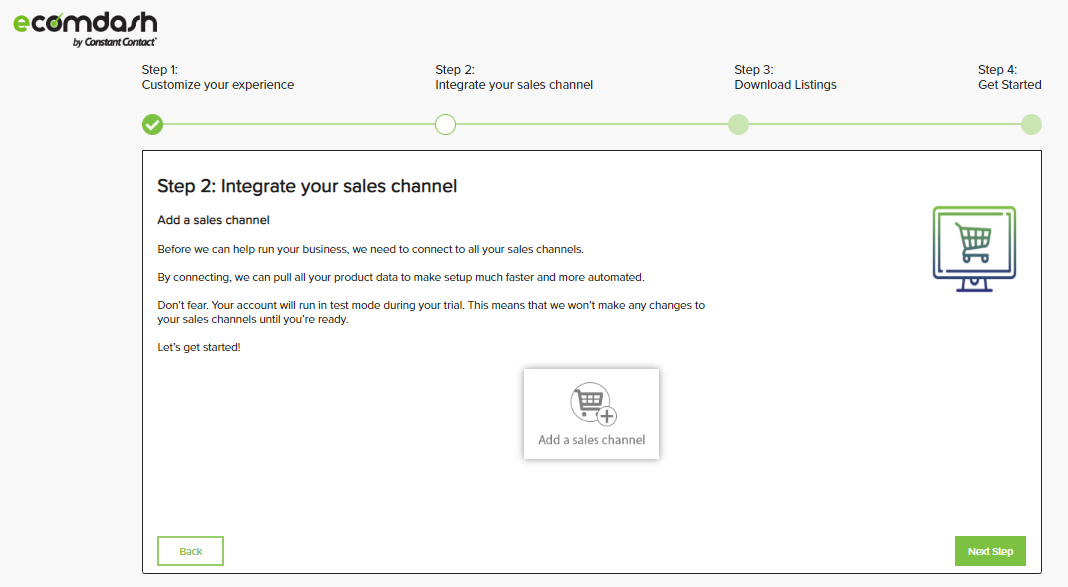The width and height of the screenshot is (1068, 587).
Task: Proceed with the Next Step button
Action: (x=990, y=551)
